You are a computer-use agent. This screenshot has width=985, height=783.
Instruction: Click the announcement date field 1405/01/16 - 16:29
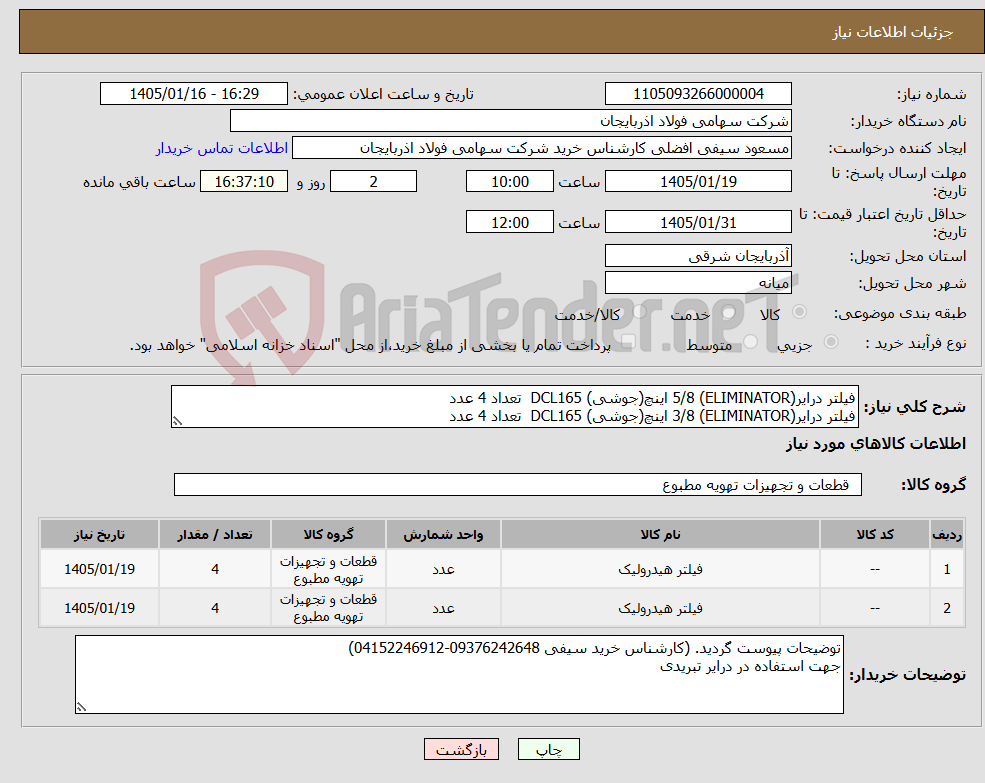click(x=193, y=94)
